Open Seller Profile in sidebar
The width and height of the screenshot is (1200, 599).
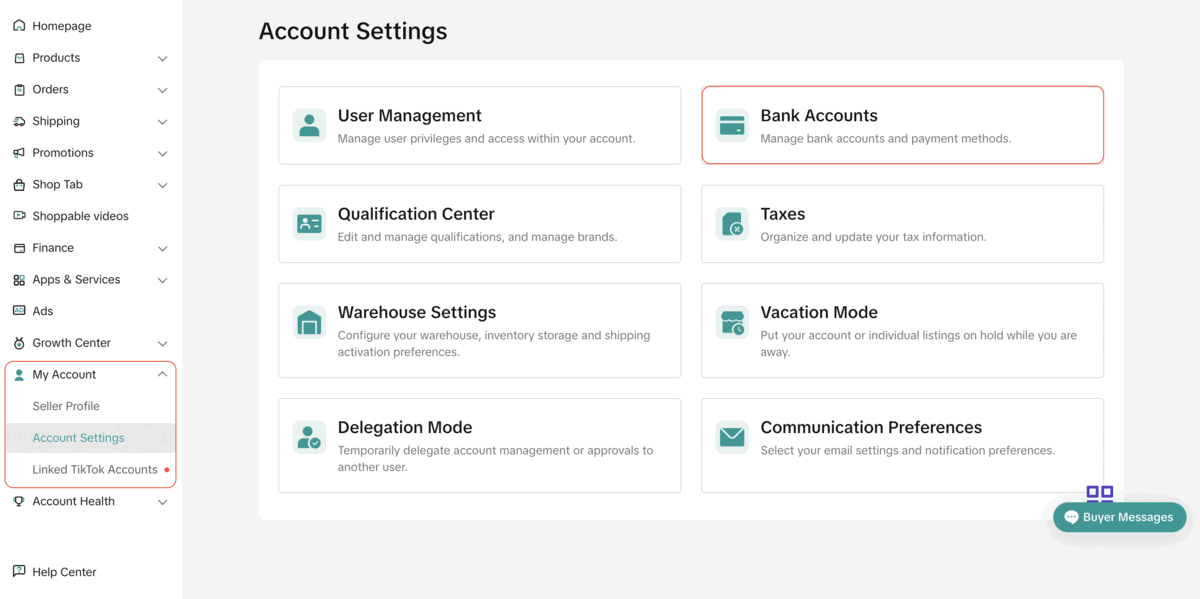coord(66,406)
